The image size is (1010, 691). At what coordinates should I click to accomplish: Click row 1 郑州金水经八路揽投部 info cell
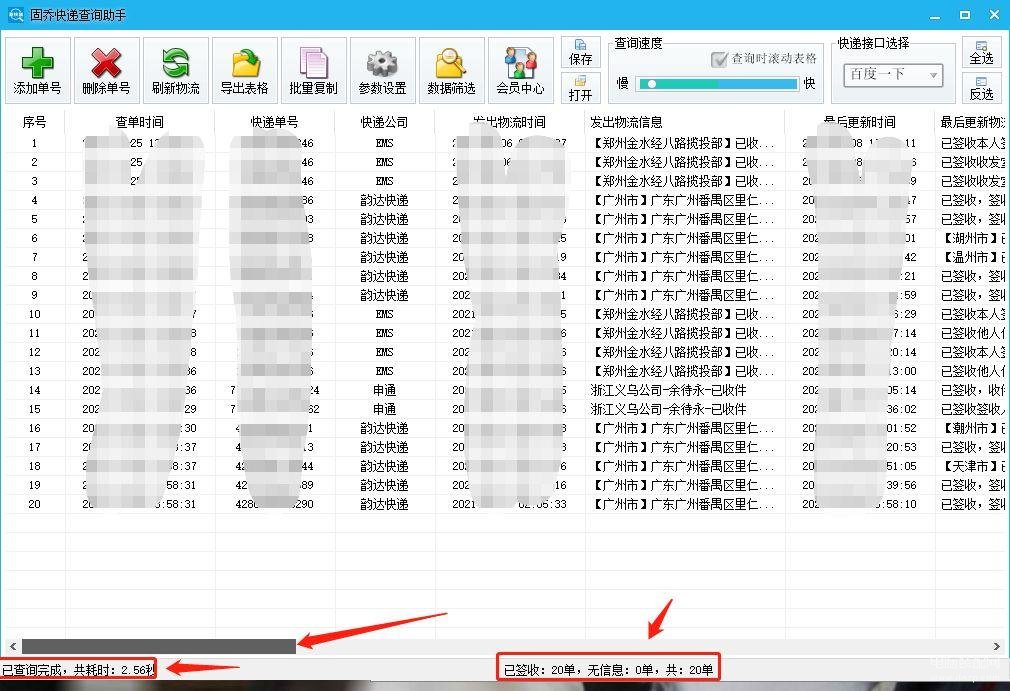coord(685,143)
